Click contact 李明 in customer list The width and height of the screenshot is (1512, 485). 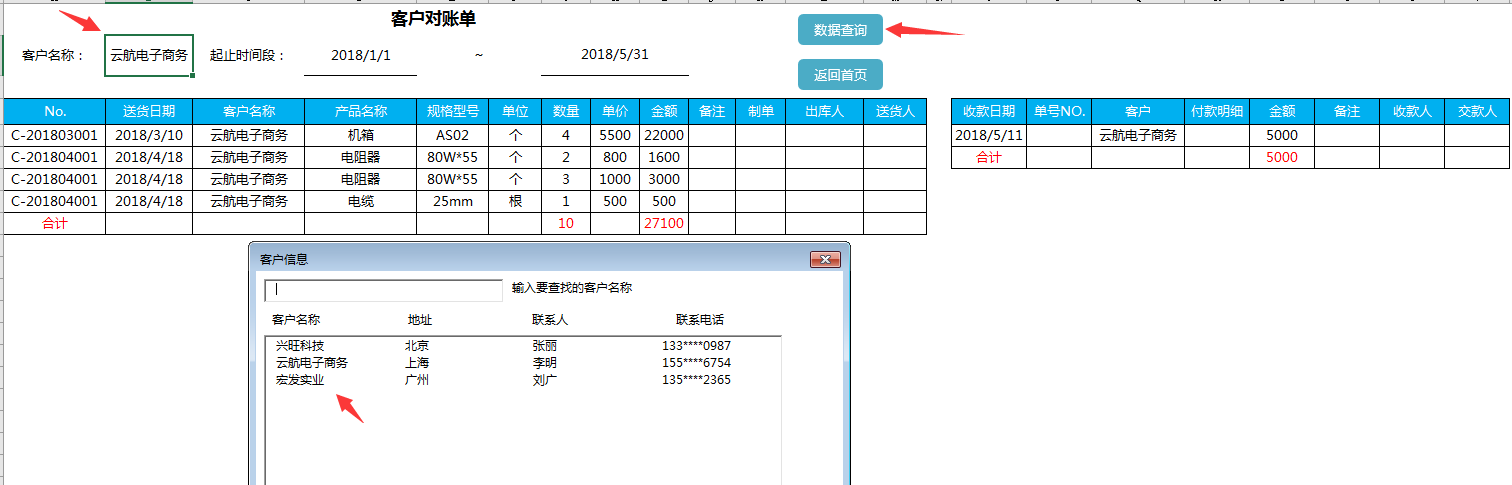545,363
